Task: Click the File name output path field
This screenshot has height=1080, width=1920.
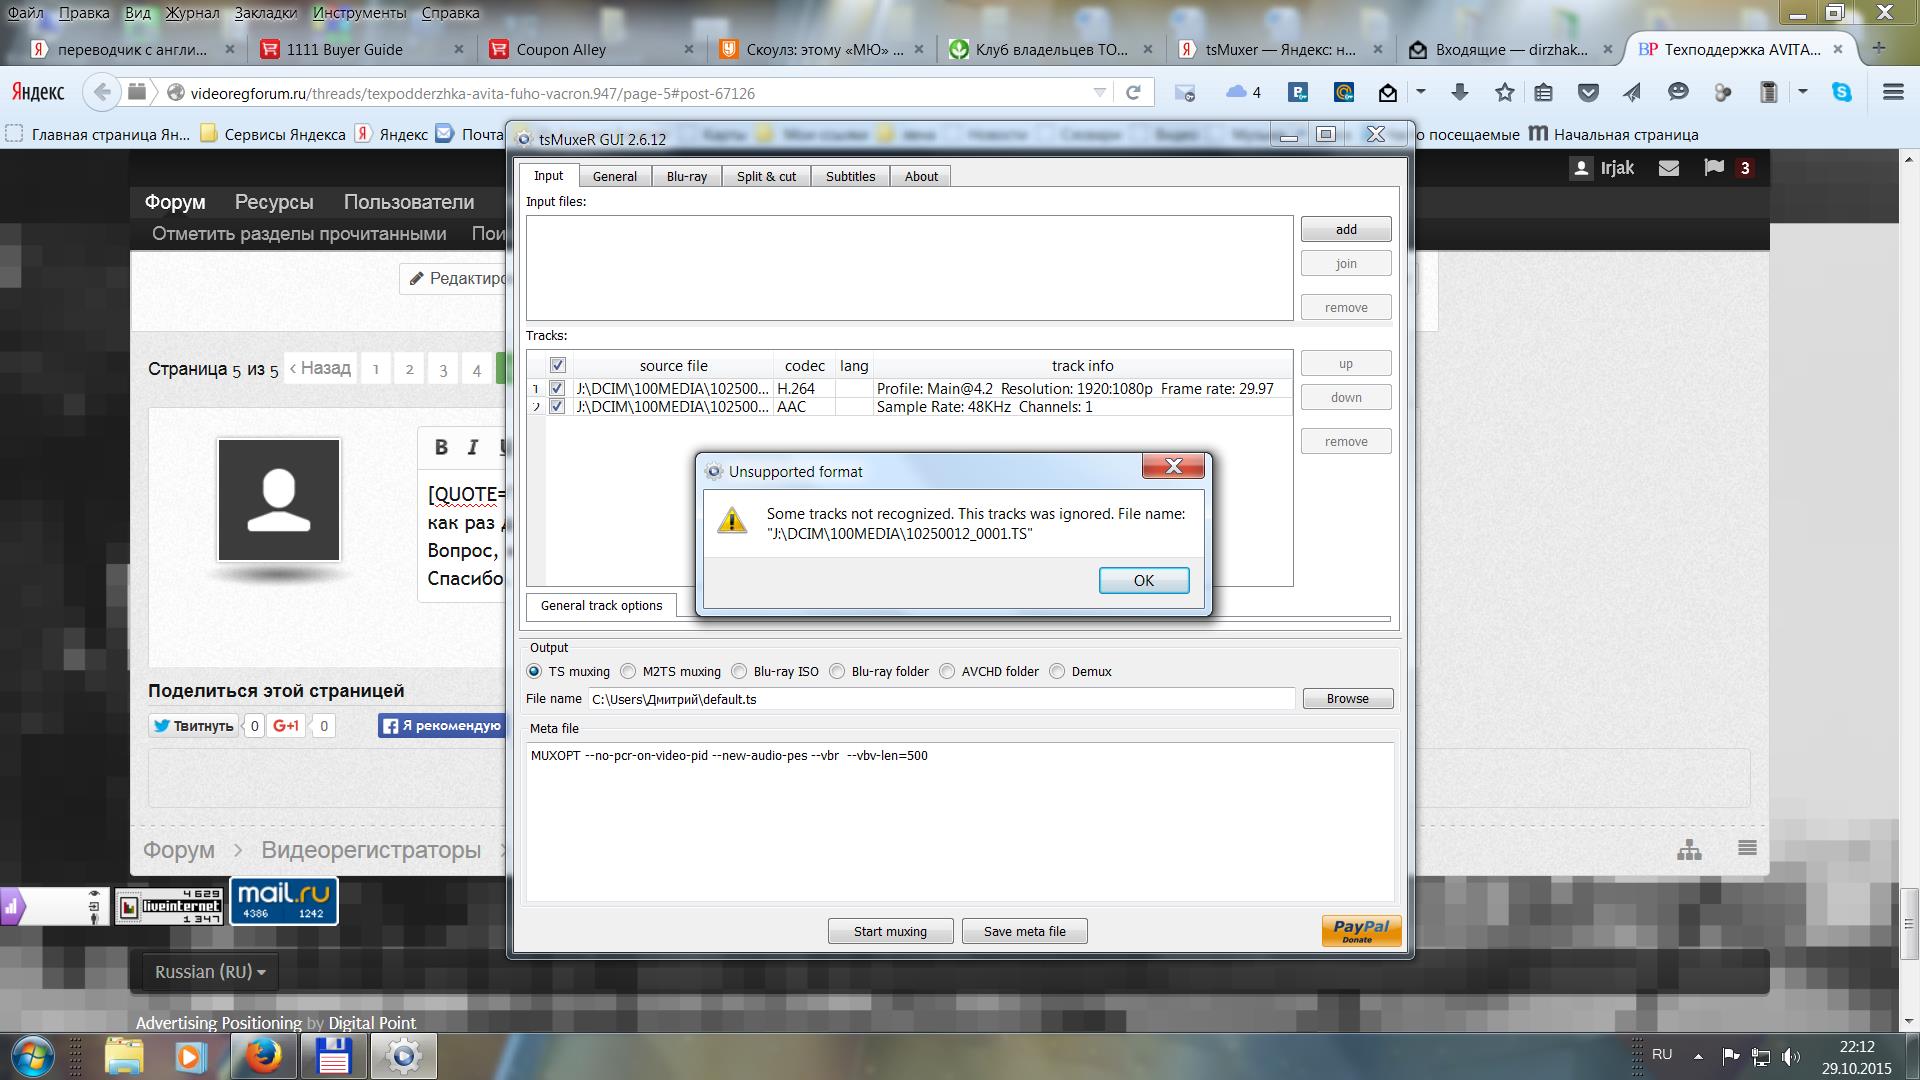Action: pyautogui.click(x=940, y=699)
